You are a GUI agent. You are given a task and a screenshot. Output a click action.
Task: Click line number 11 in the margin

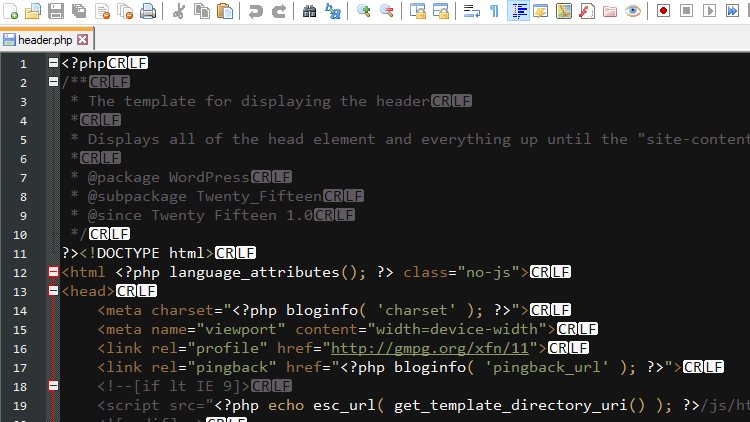click(20, 254)
